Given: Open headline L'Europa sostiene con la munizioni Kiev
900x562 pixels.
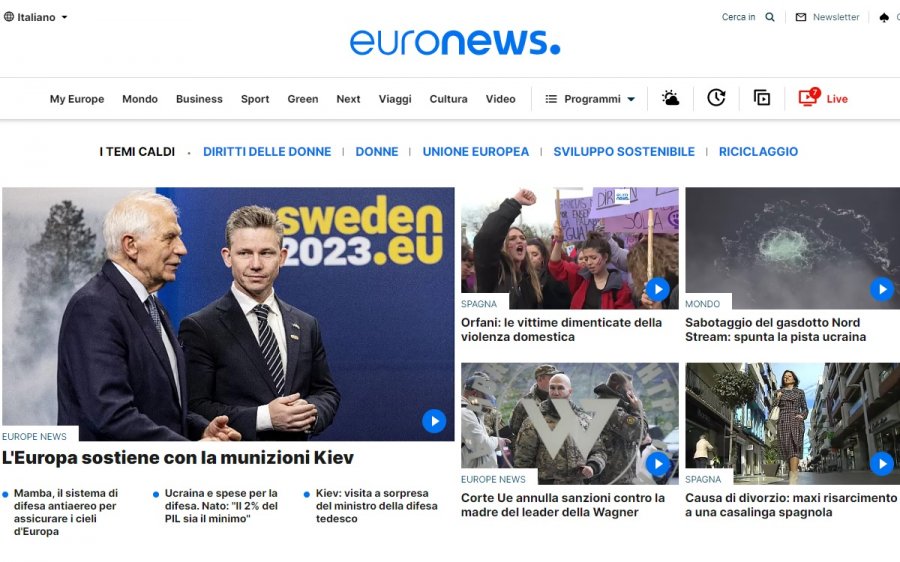Looking at the screenshot, I should pos(178,458).
